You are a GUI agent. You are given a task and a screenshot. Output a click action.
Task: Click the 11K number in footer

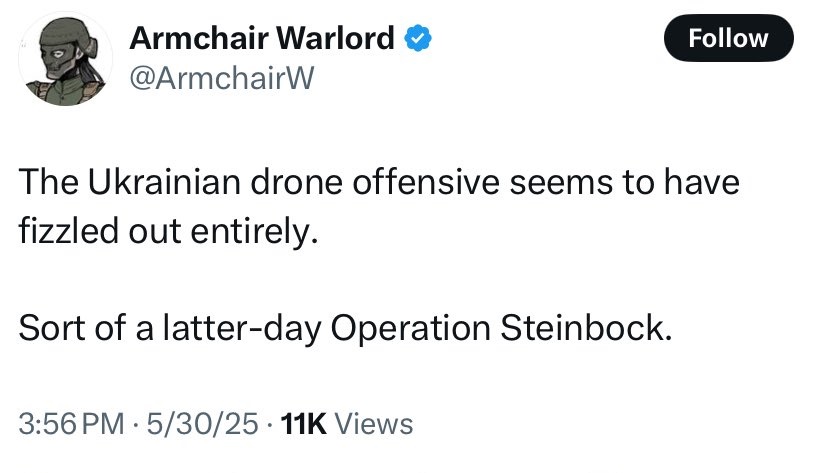[305, 423]
